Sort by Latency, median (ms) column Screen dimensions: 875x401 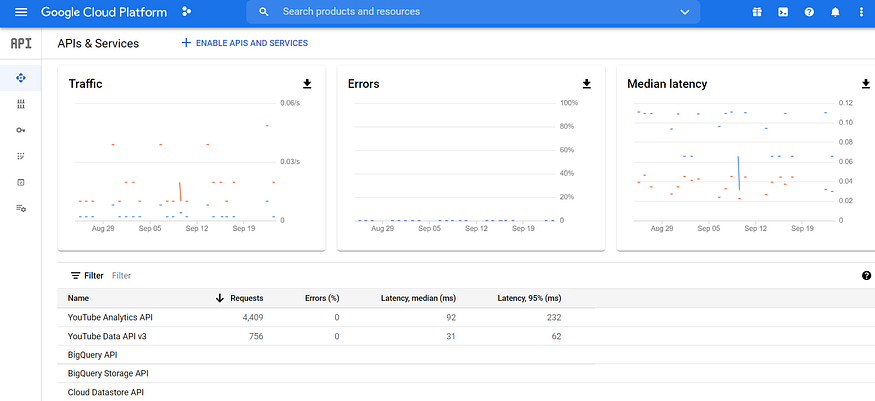pyautogui.click(x=419, y=298)
